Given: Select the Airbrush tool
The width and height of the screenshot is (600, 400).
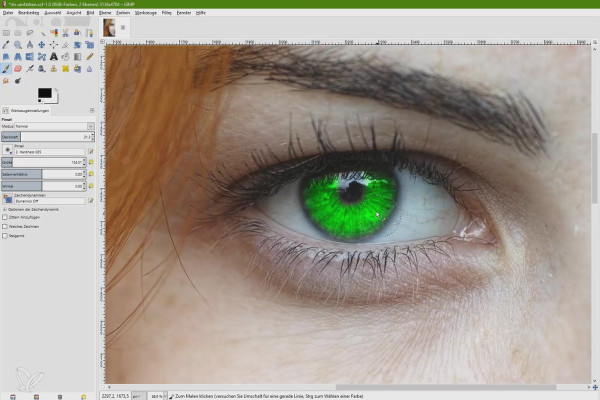Looking at the screenshot, I should coord(30,69).
